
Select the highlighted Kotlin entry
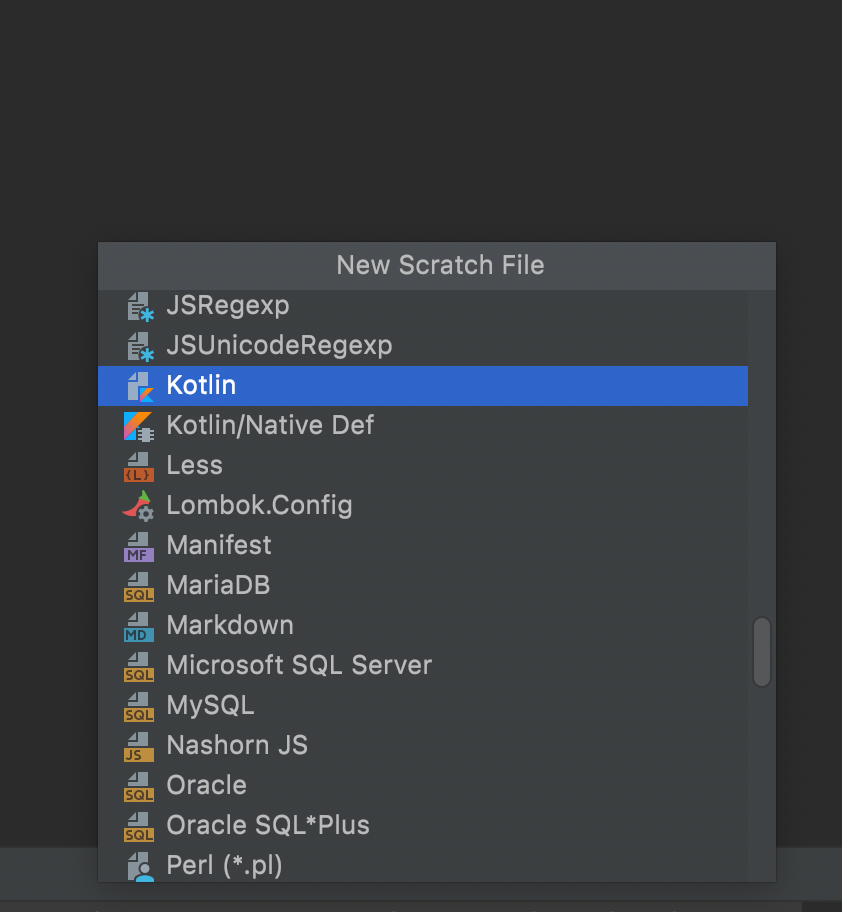[423, 386]
